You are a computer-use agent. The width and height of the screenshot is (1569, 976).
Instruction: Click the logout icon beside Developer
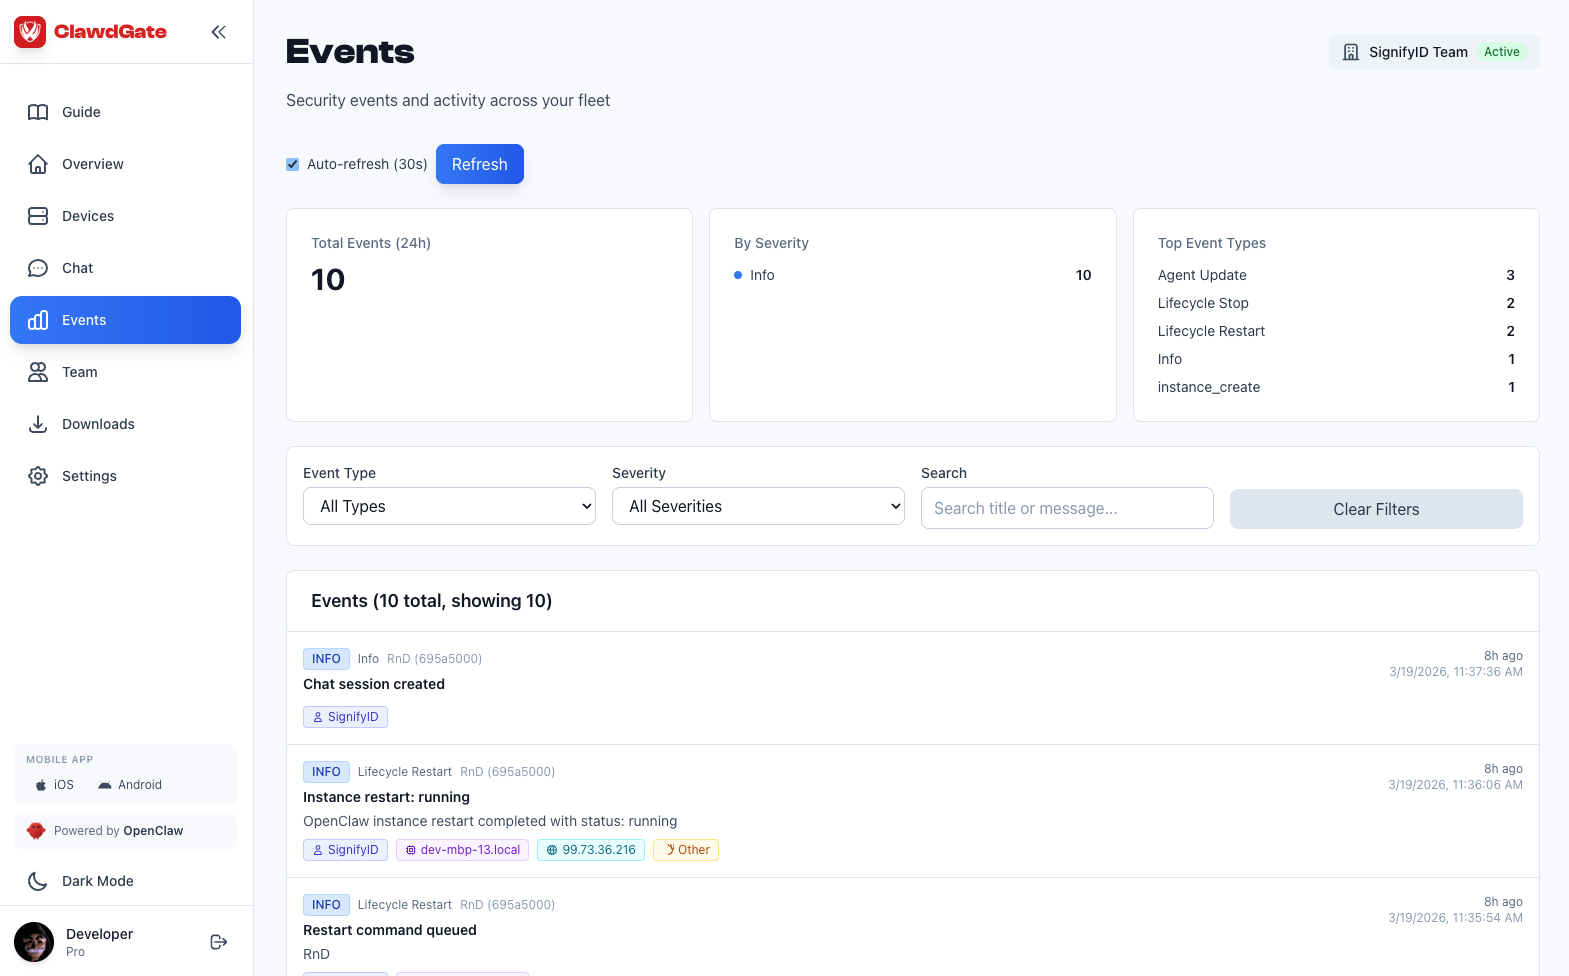tap(219, 942)
